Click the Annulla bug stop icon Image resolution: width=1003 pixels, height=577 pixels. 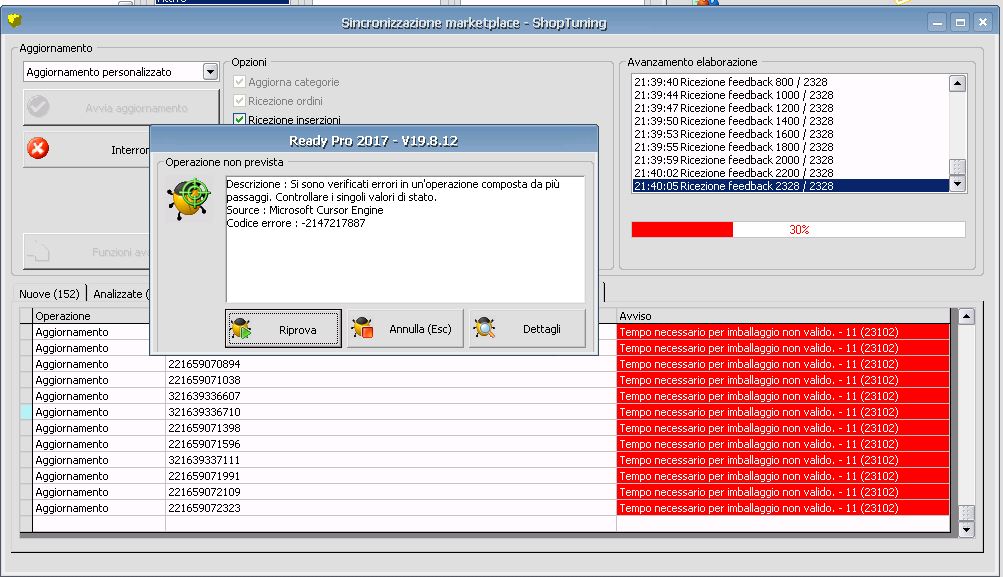pyautogui.click(x=362, y=328)
